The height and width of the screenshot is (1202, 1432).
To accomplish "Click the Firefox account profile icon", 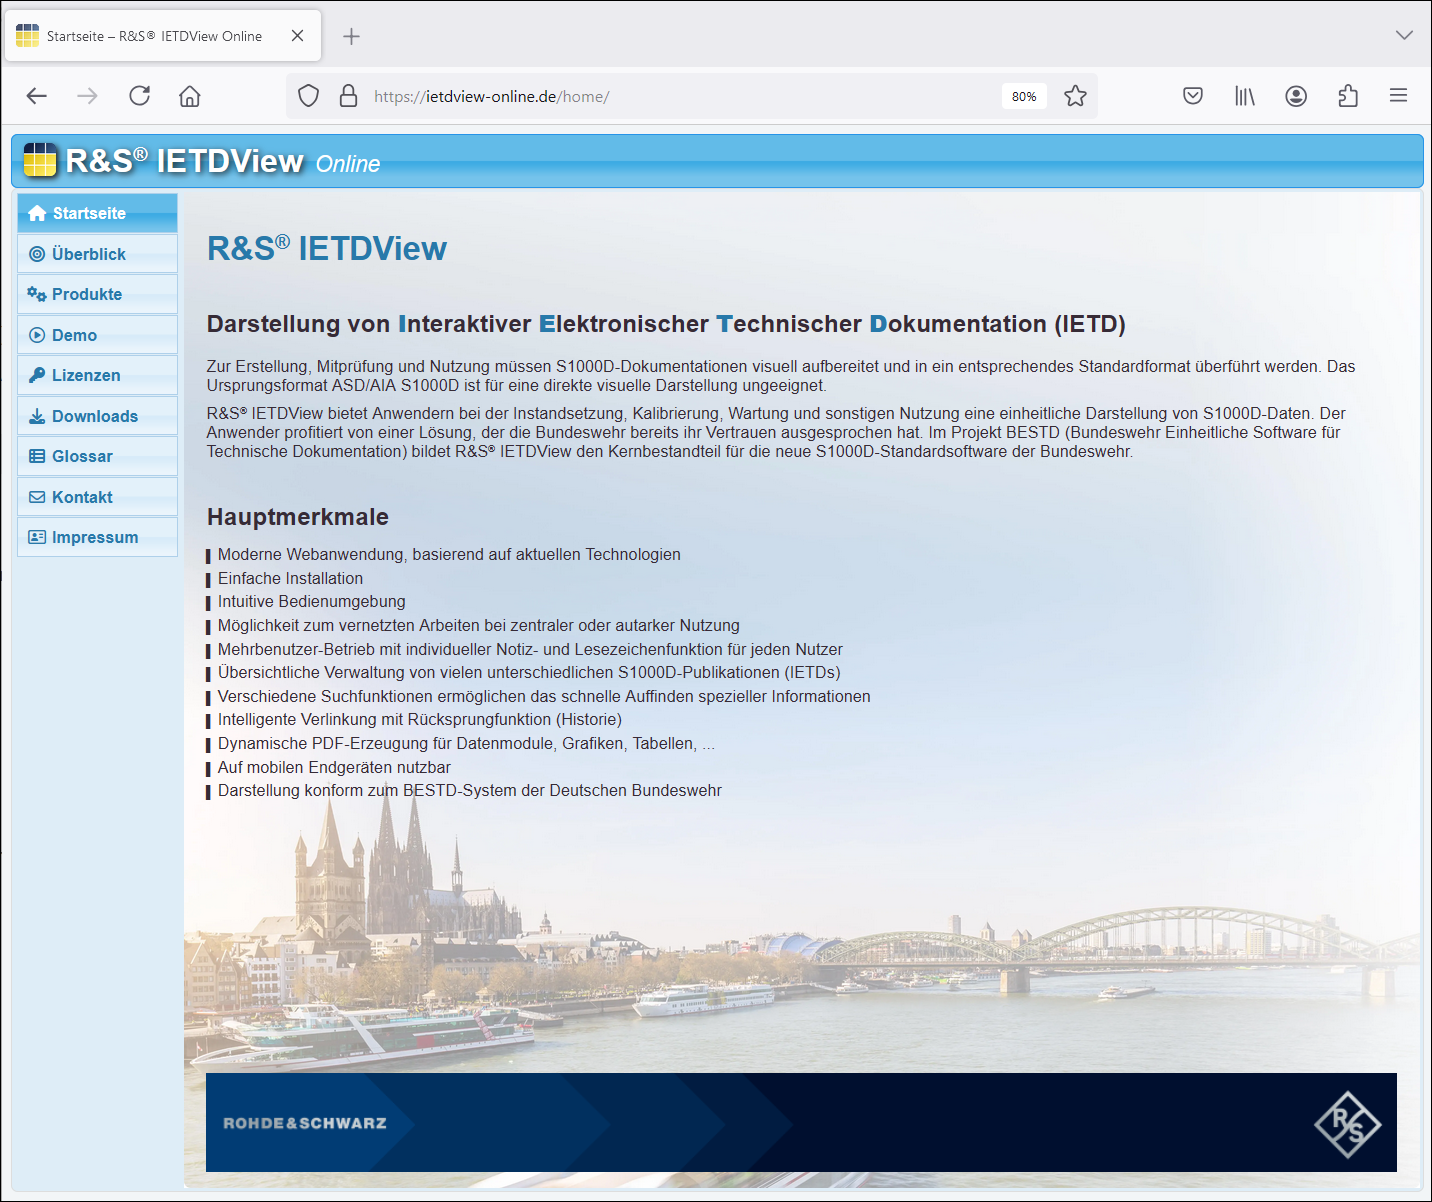I will click(x=1296, y=95).
